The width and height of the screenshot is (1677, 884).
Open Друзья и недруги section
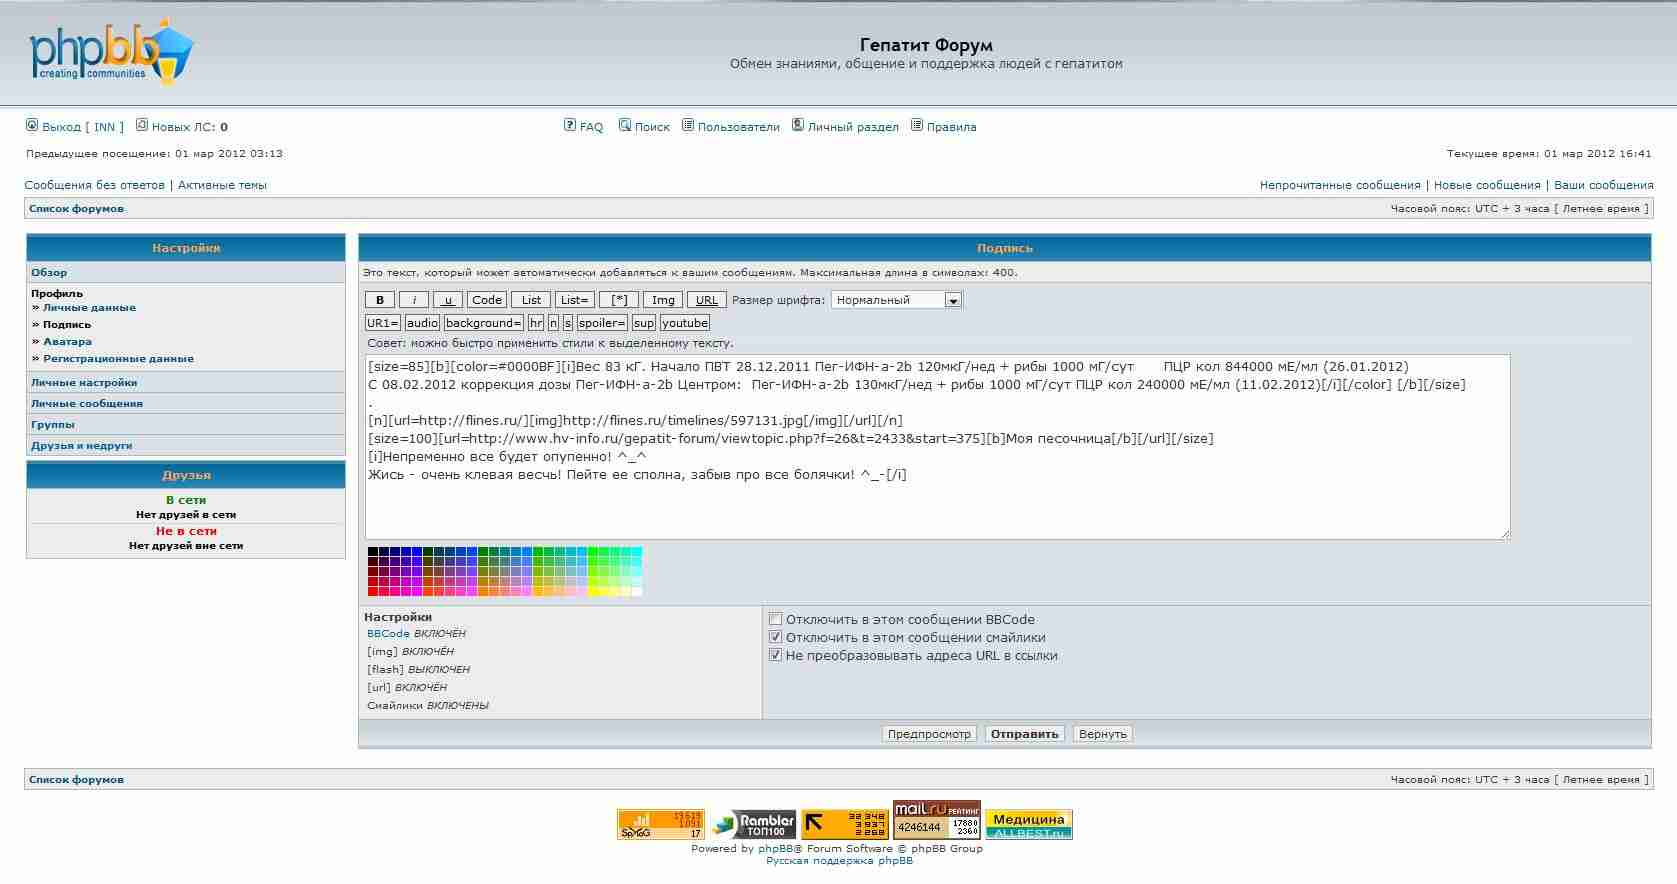pyautogui.click(x=81, y=445)
